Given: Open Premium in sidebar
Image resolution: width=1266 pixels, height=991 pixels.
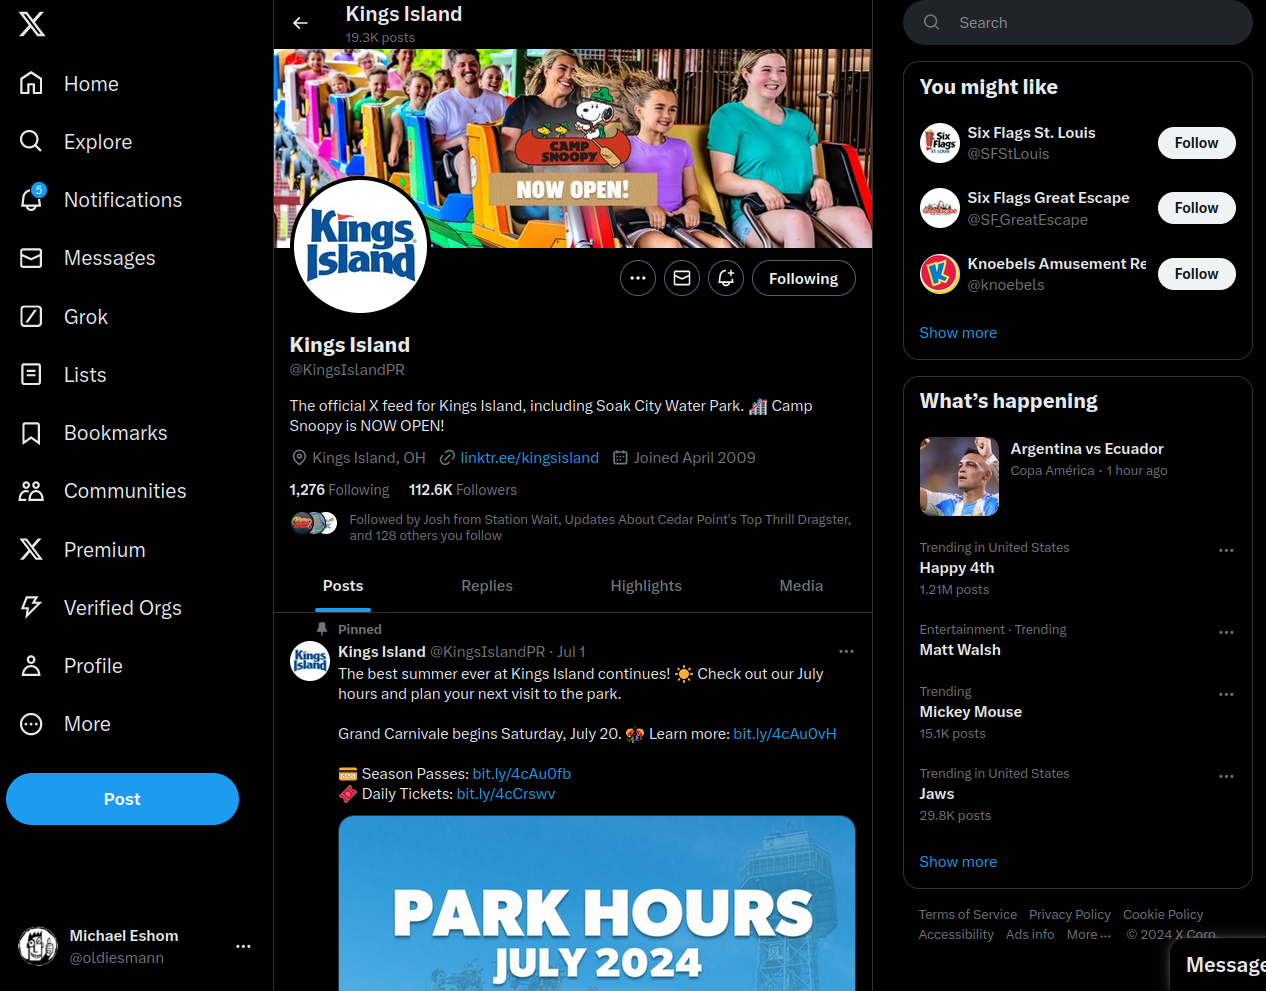Looking at the screenshot, I should pos(82,550).
